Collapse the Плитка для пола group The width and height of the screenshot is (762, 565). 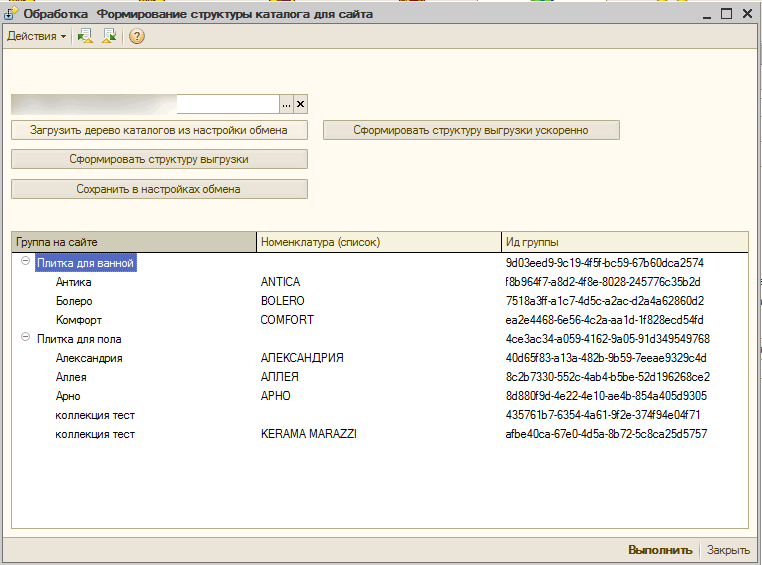23,339
